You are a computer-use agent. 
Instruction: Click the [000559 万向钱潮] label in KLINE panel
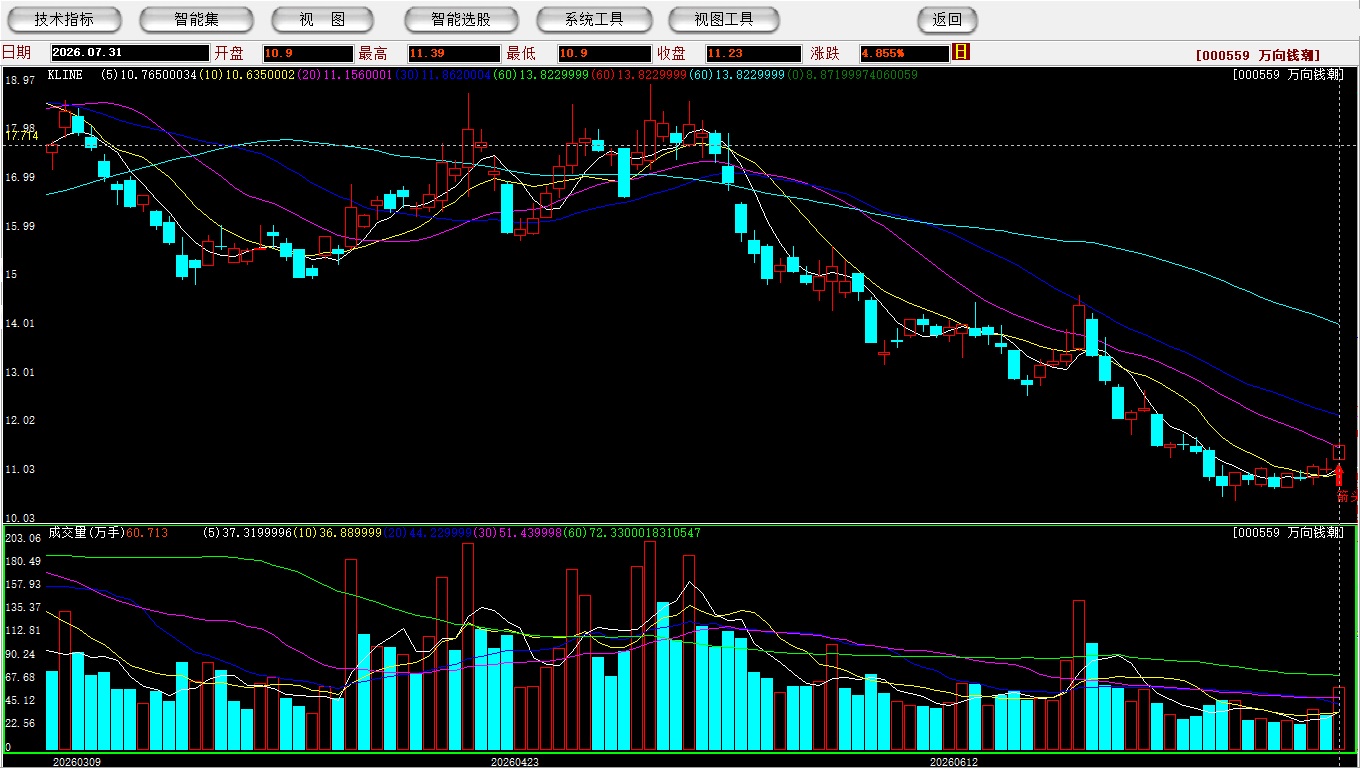point(1287,75)
